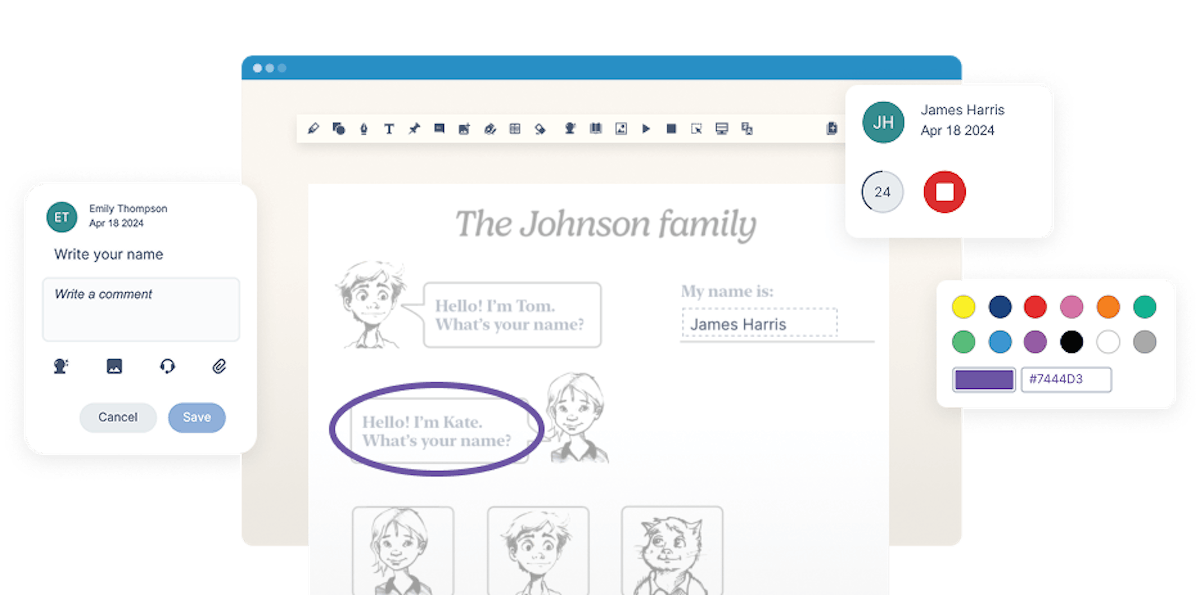Select the Pen tool
1200x595 pixels.
coord(363,128)
